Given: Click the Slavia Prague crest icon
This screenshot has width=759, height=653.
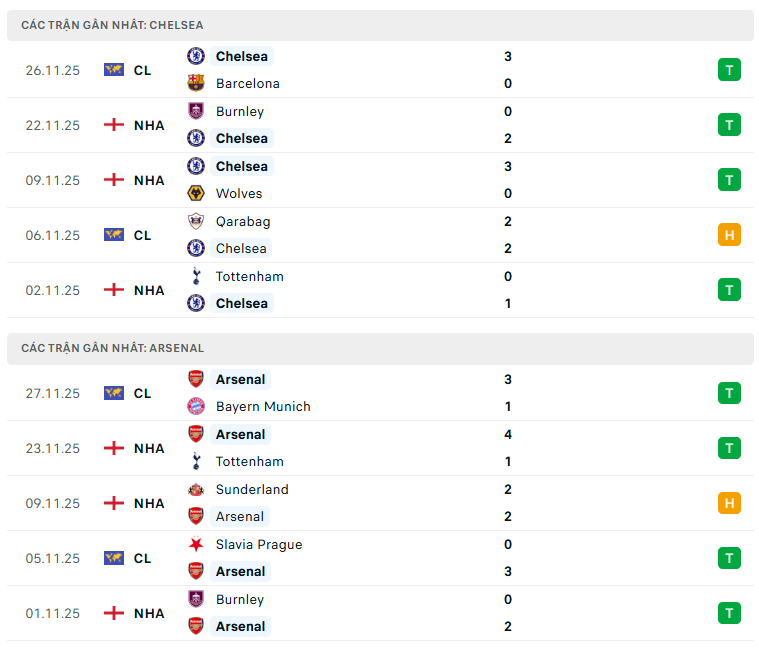Looking at the screenshot, I should pyautogui.click(x=196, y=545).
